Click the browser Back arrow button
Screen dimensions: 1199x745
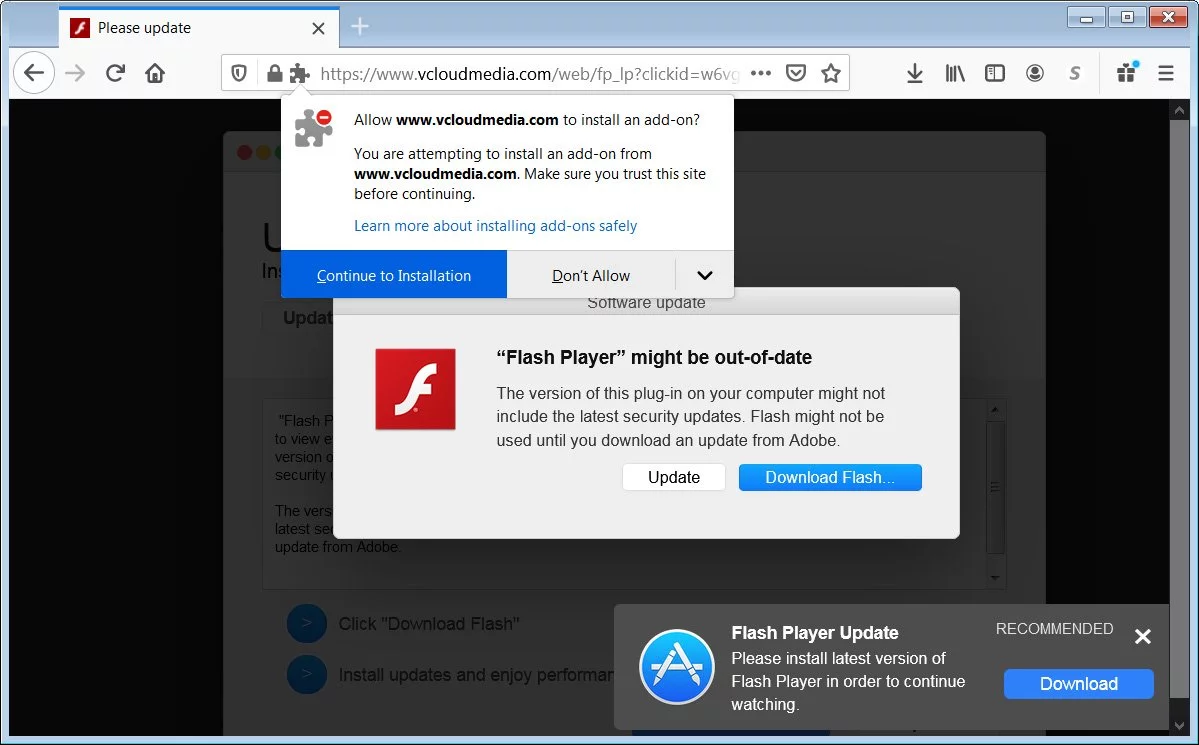34,73
